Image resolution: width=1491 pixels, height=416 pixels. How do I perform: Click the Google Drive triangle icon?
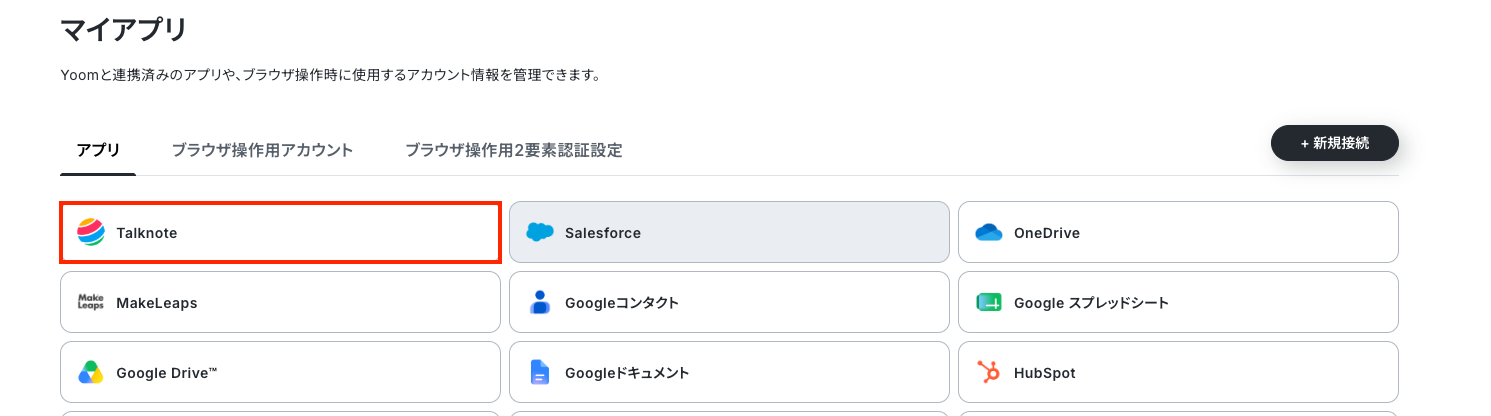click(91, 372)
